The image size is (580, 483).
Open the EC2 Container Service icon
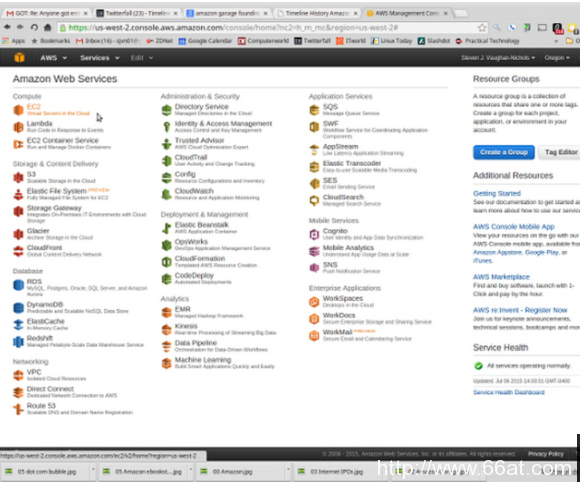[x=18, y=144]
